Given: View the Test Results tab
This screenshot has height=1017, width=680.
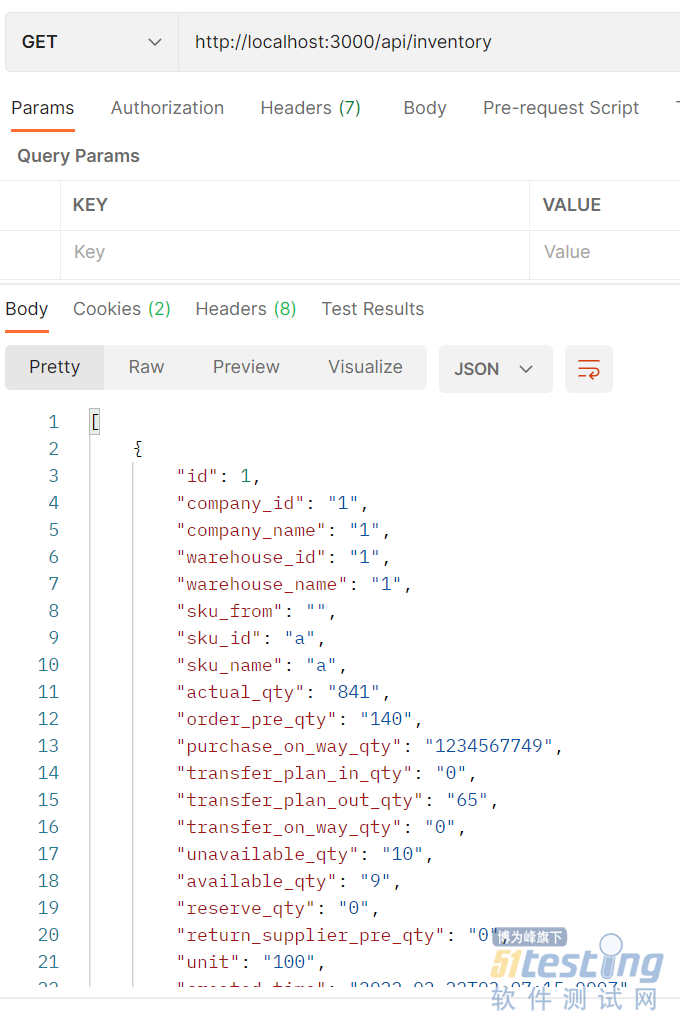Looking at the screenshot, I should pos(373,309).
